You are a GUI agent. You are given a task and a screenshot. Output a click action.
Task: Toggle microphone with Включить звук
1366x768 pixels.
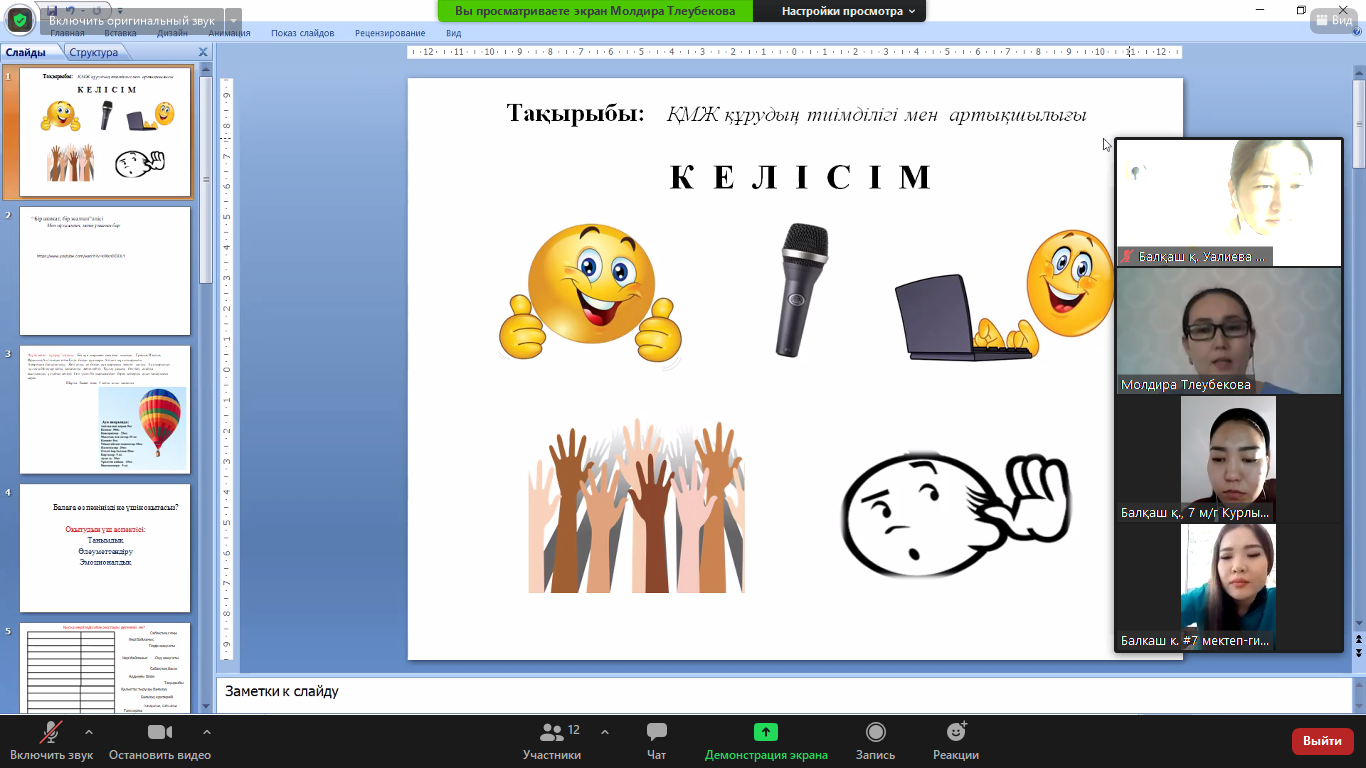coord(50,732)
